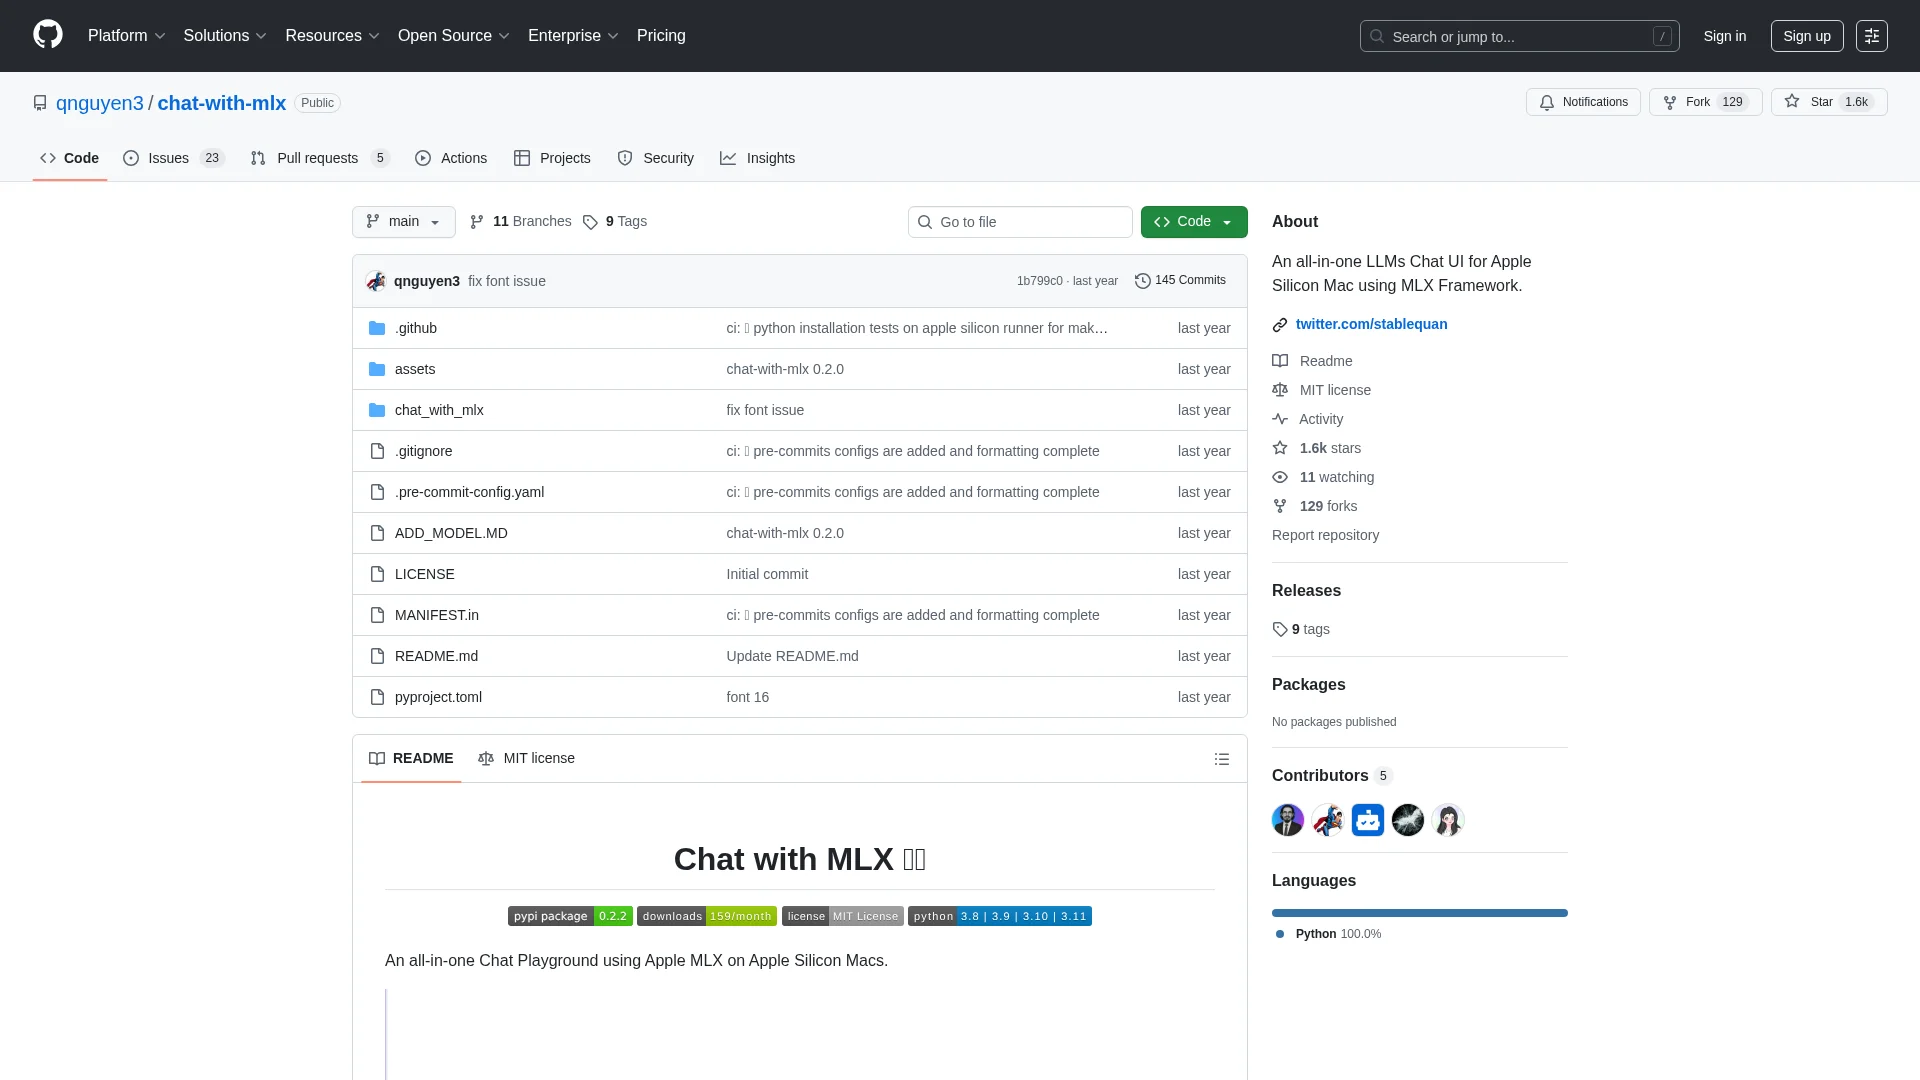1920x1080 pixels.
Task: Click the GitHub logo icon
Action: click(x=47, y=35)
